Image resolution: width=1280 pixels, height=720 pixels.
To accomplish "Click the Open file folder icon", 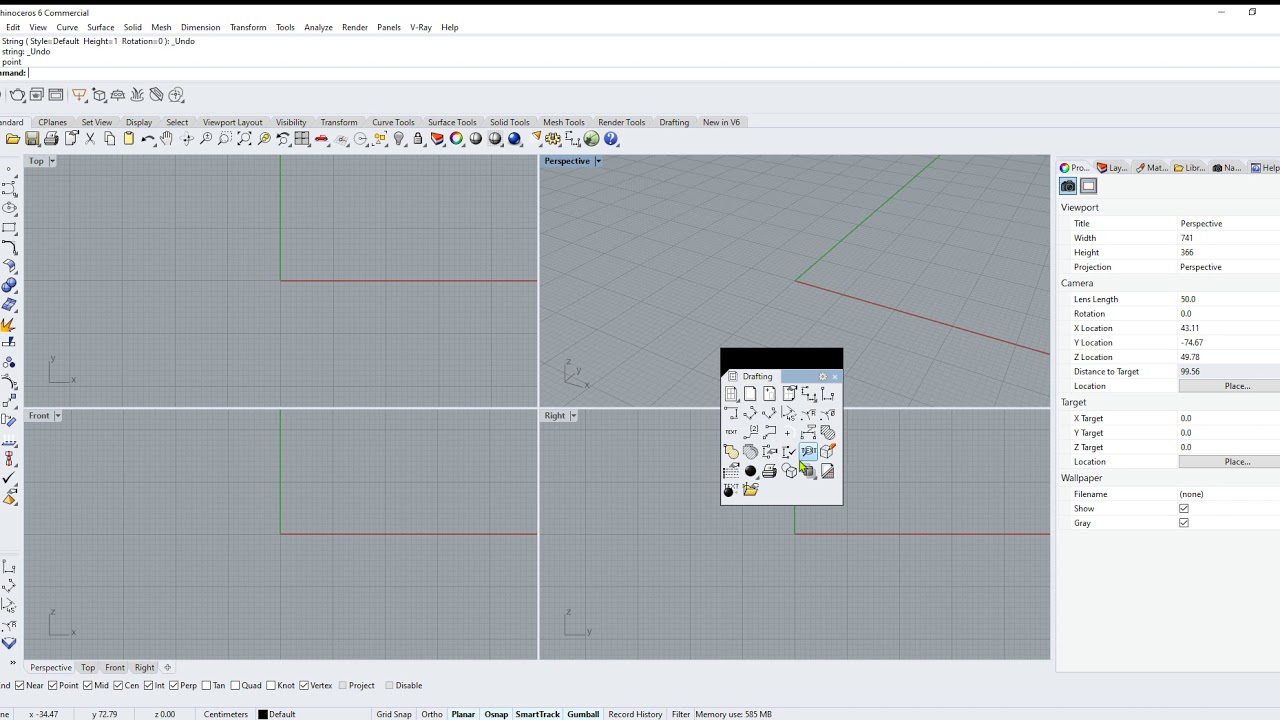I will click(12, 139).
